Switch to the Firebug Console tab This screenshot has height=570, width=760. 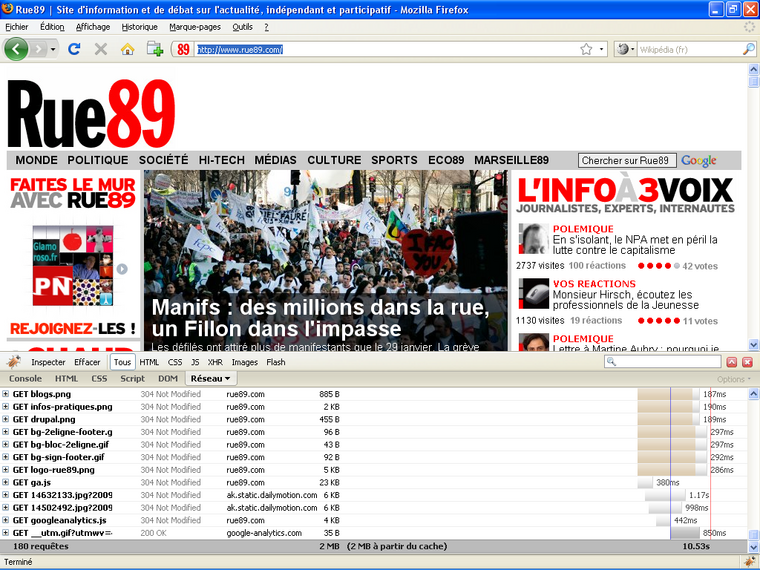coord(25,379)
